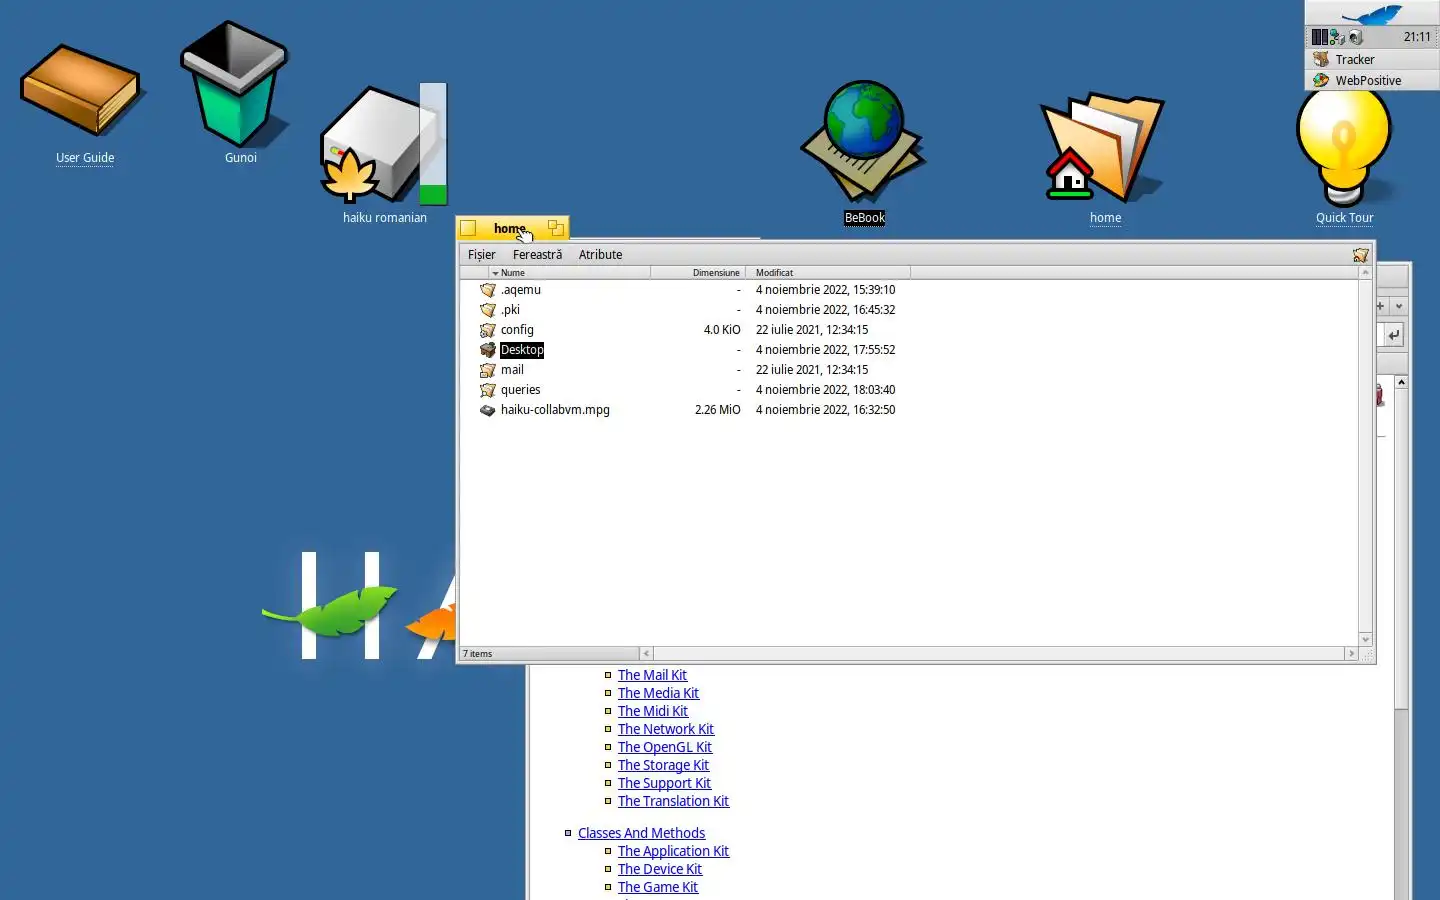
Task: Open the Haiku leaf Deskbar menu
Action: [x=1372, y=13]
